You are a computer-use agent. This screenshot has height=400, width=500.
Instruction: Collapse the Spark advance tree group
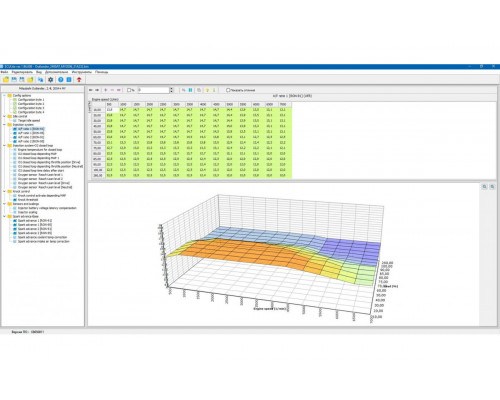[x=4, y=216]
